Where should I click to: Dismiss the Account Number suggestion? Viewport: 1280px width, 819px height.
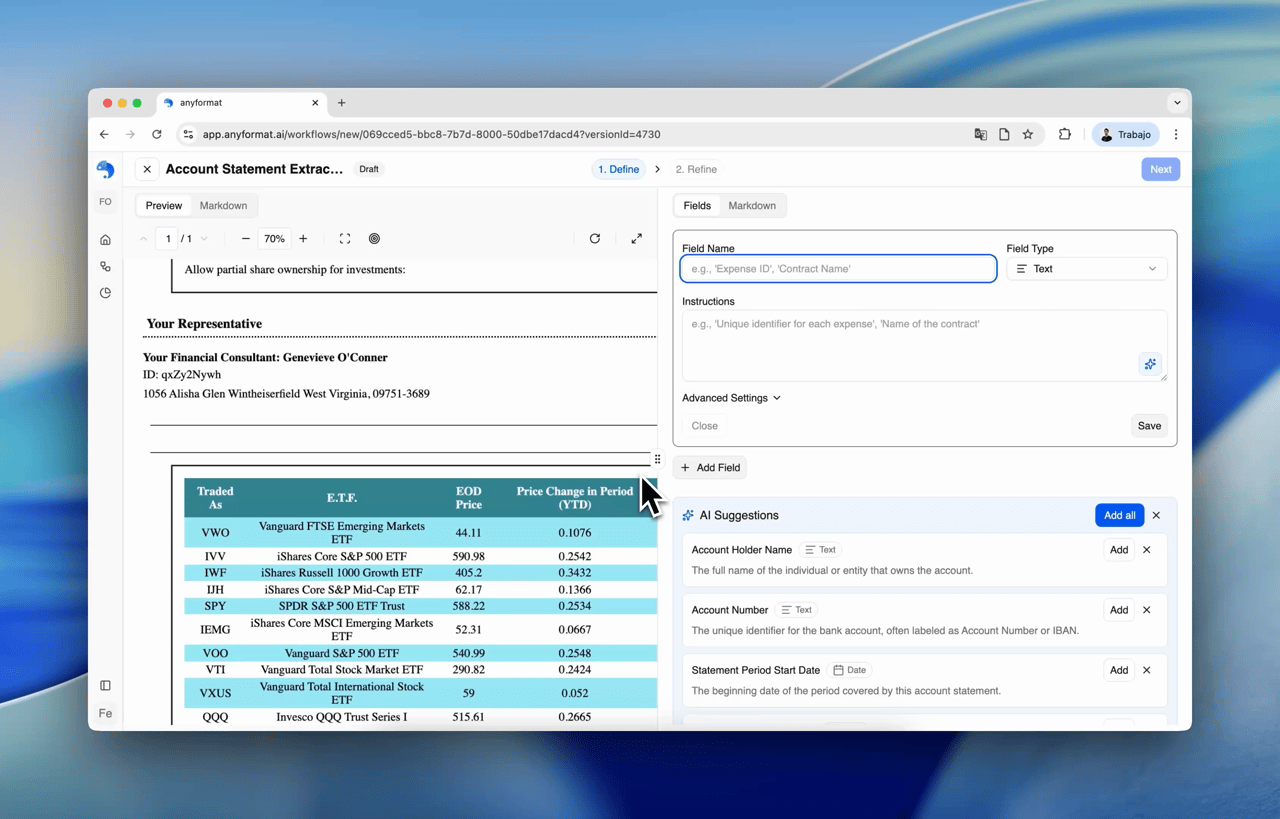click(1147, 610)
